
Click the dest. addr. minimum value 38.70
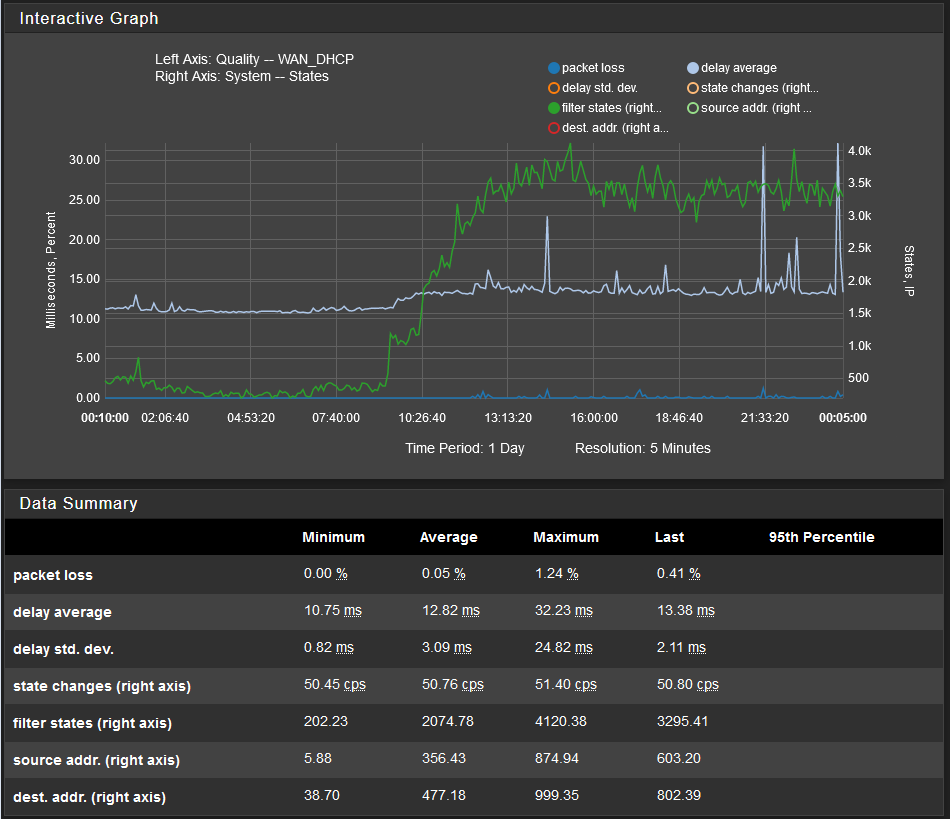pyautogui.click(x=322, y=795)
